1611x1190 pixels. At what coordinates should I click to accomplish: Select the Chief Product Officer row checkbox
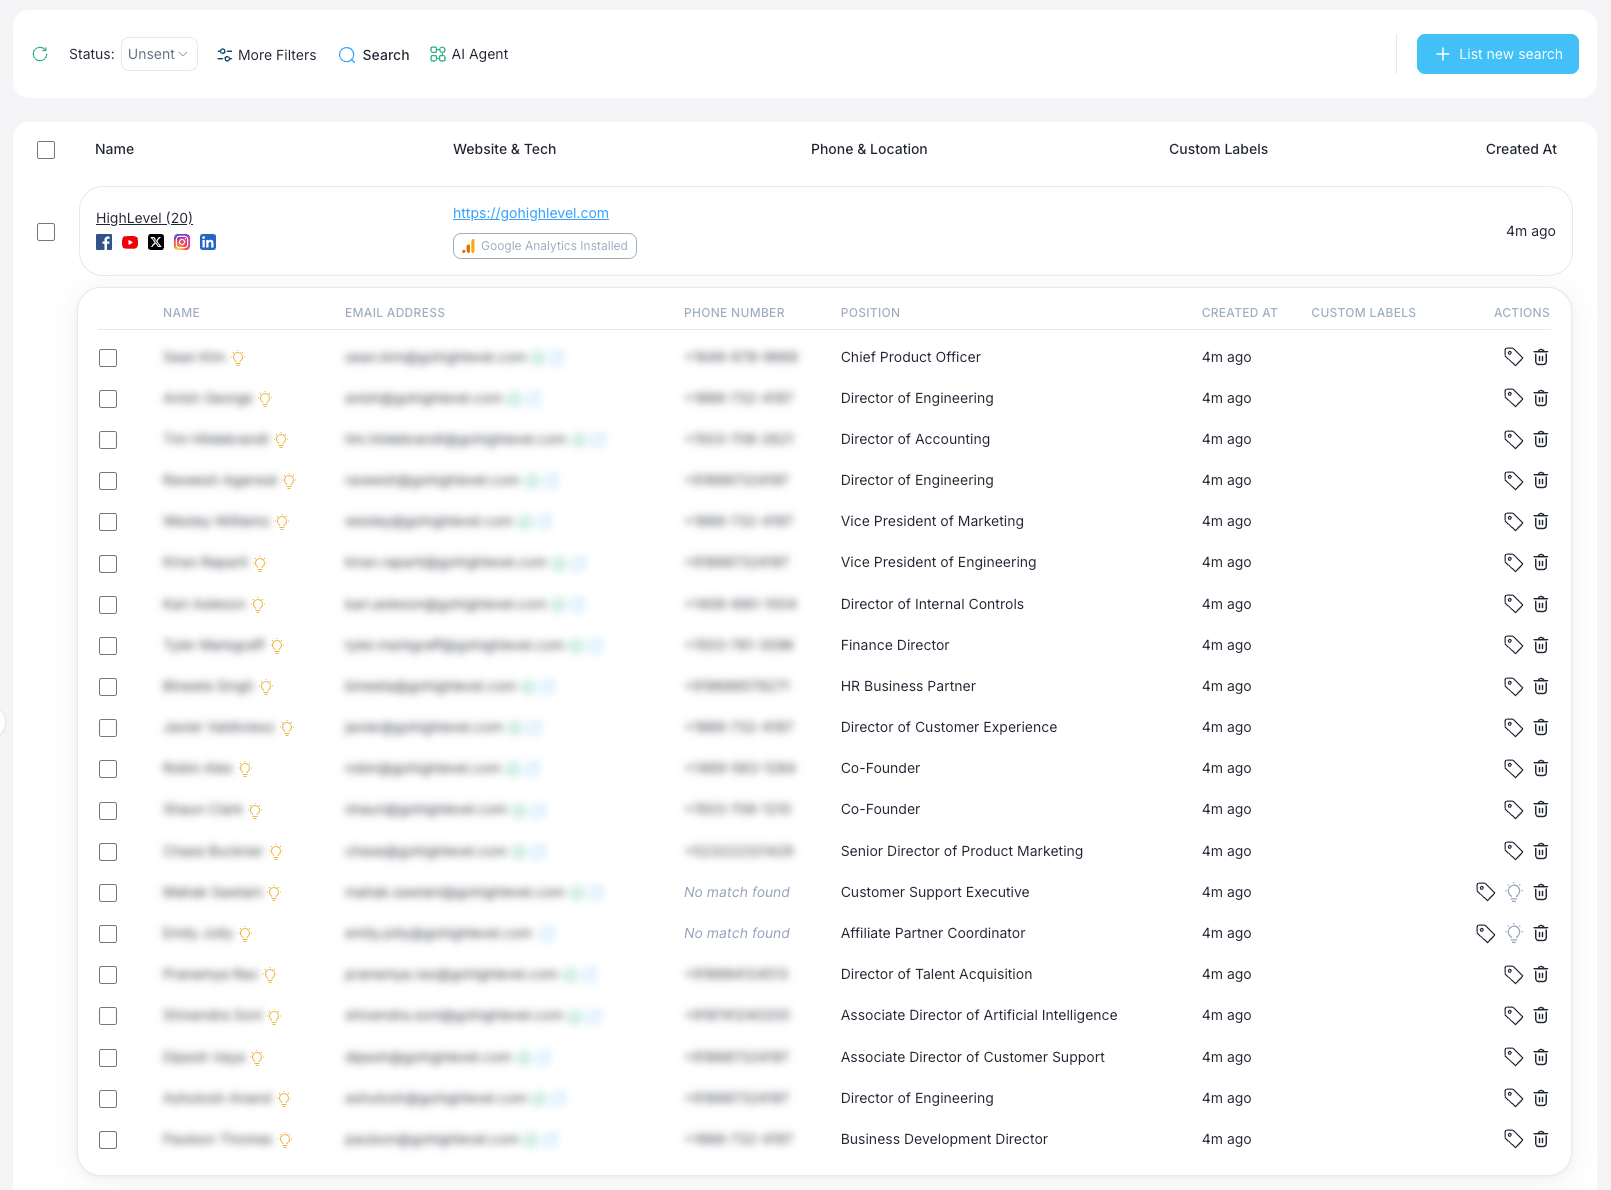tap(108, 358)
